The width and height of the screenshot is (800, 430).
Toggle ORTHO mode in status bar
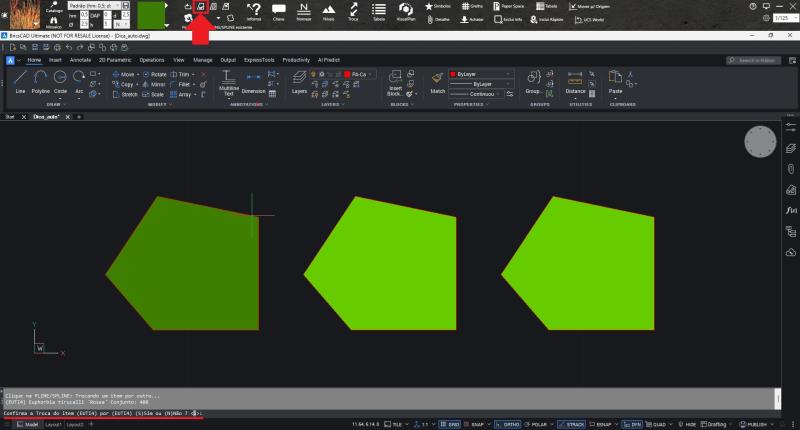pos(512,424)
